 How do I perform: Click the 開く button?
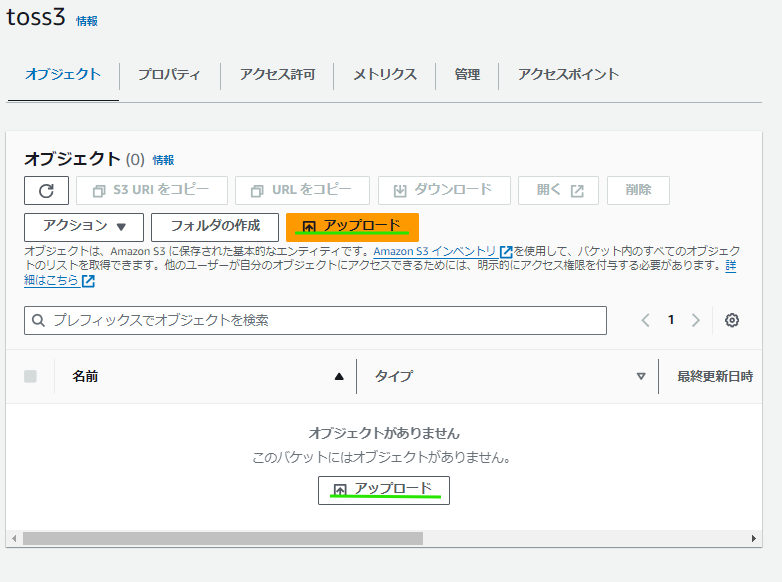[x=558, y=191]
